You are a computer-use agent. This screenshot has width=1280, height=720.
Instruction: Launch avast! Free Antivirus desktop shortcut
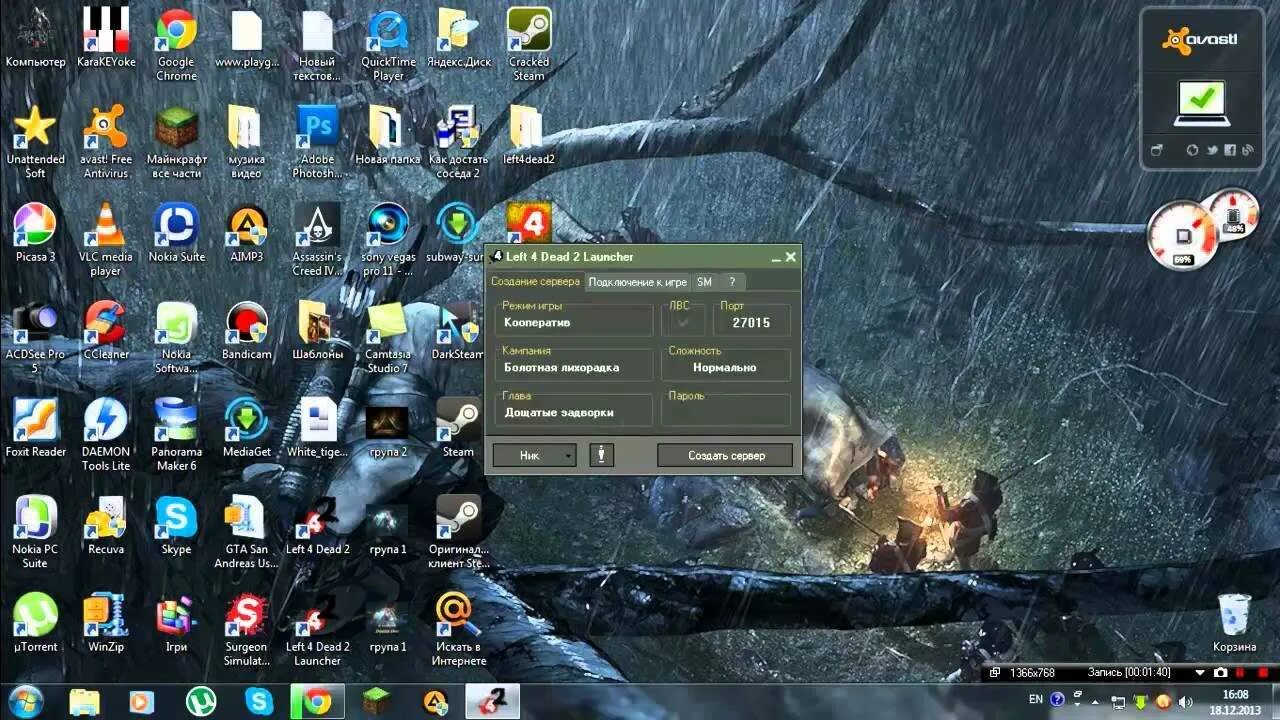tap(106, 141)
